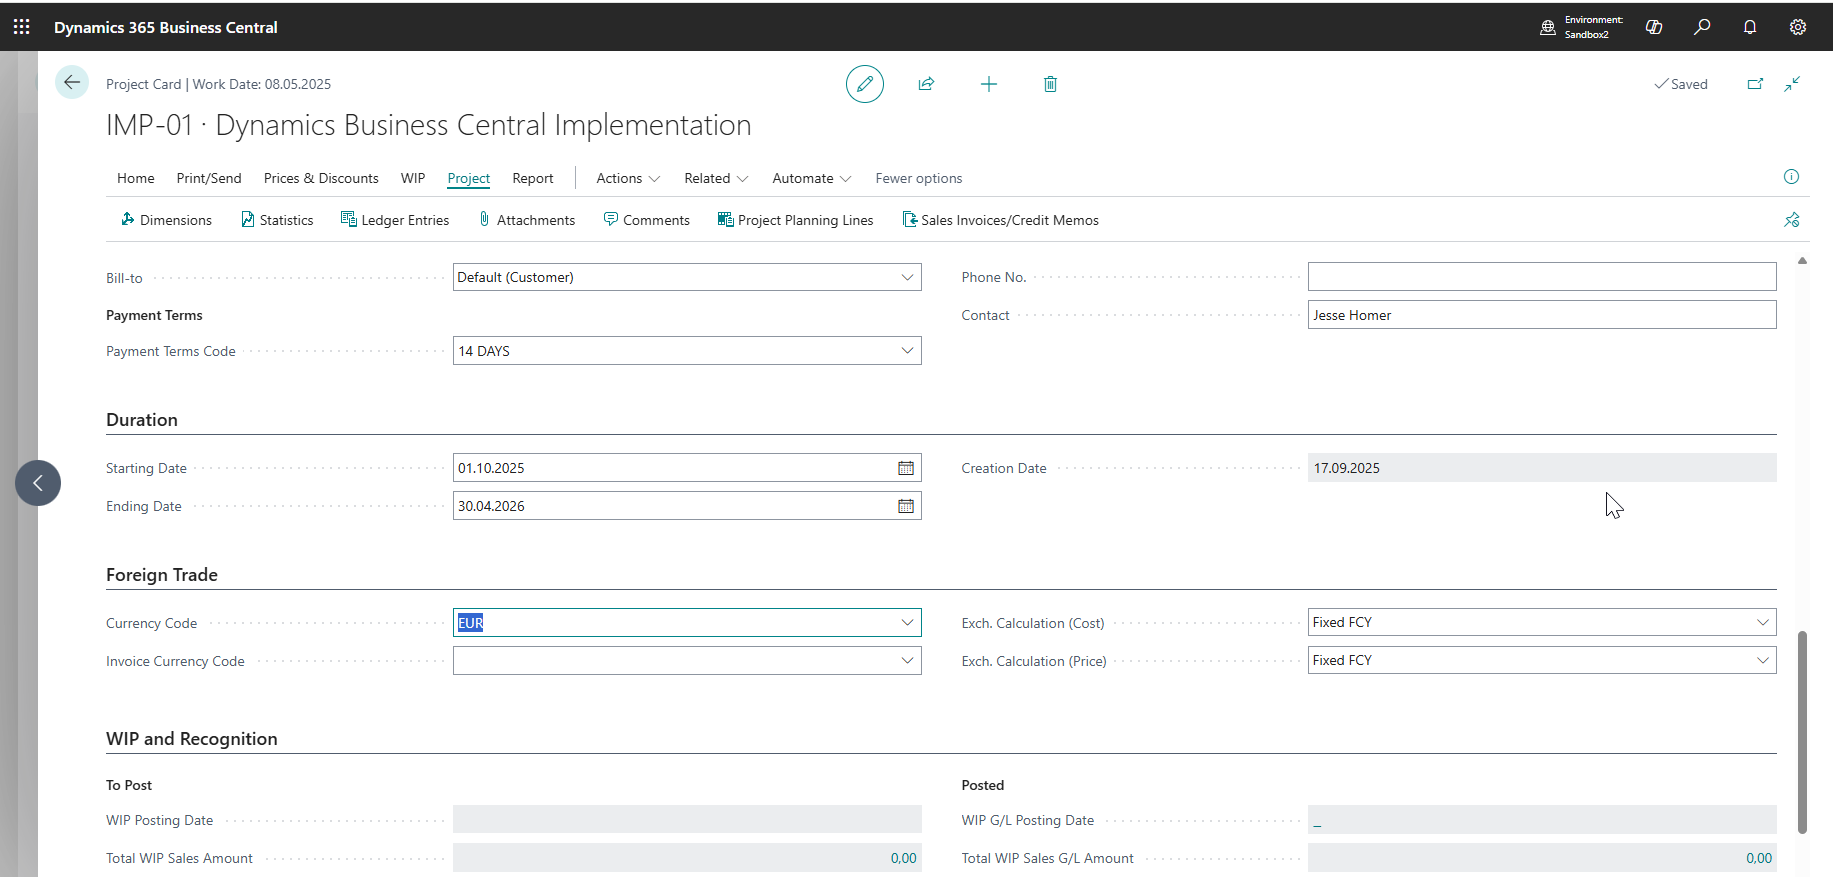Click the Share icon
The height and width of the screenshot is (877, 1833).
tap(927, 84)
